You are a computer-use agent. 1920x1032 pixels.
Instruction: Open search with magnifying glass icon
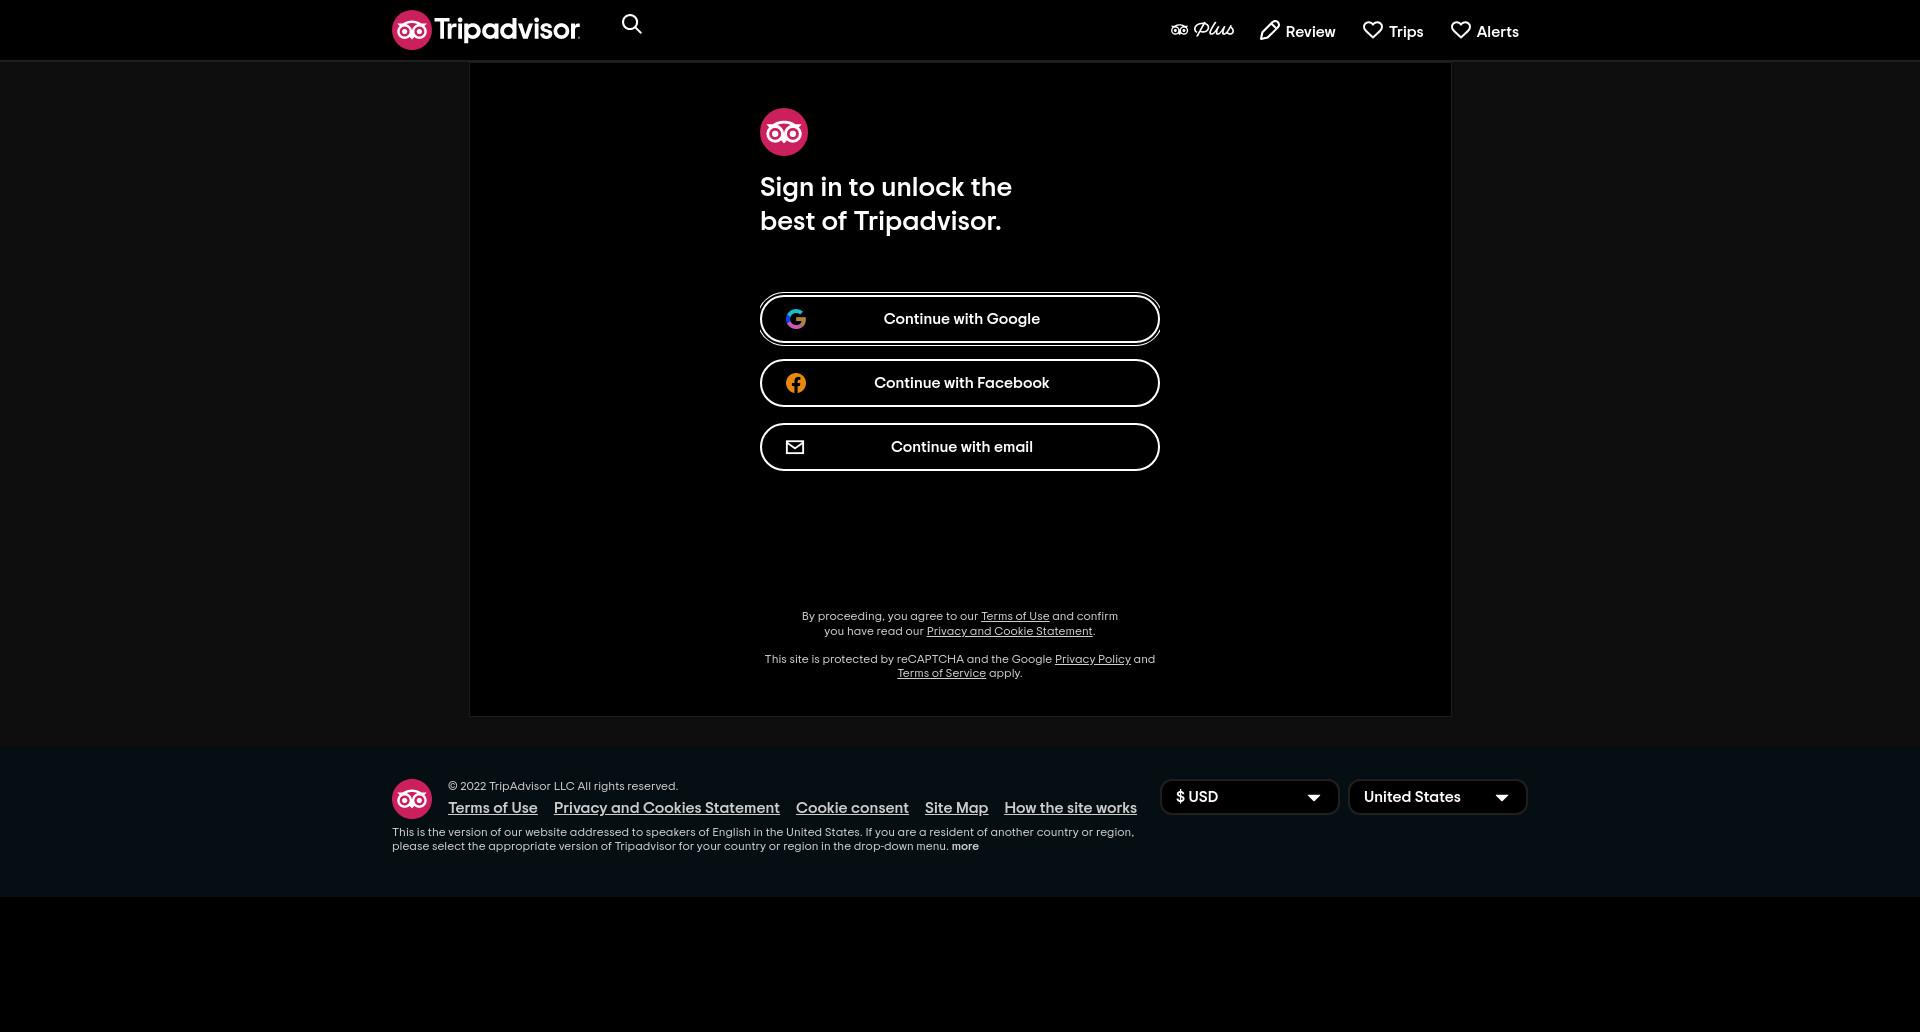[x=632, y=24]
